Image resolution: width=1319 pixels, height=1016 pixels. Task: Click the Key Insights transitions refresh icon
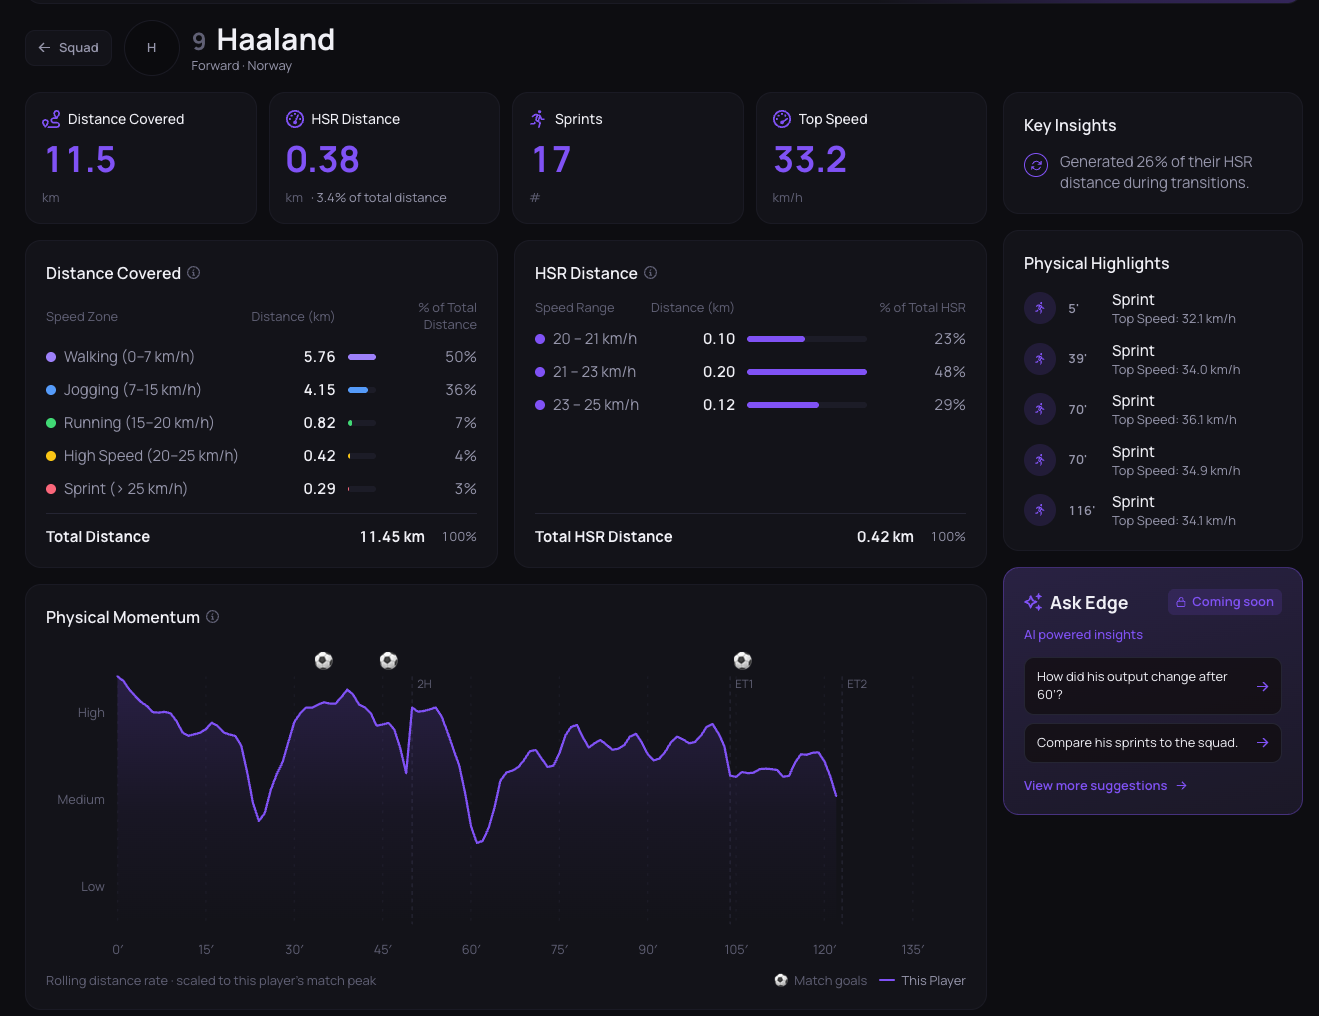click(1036, 165)
